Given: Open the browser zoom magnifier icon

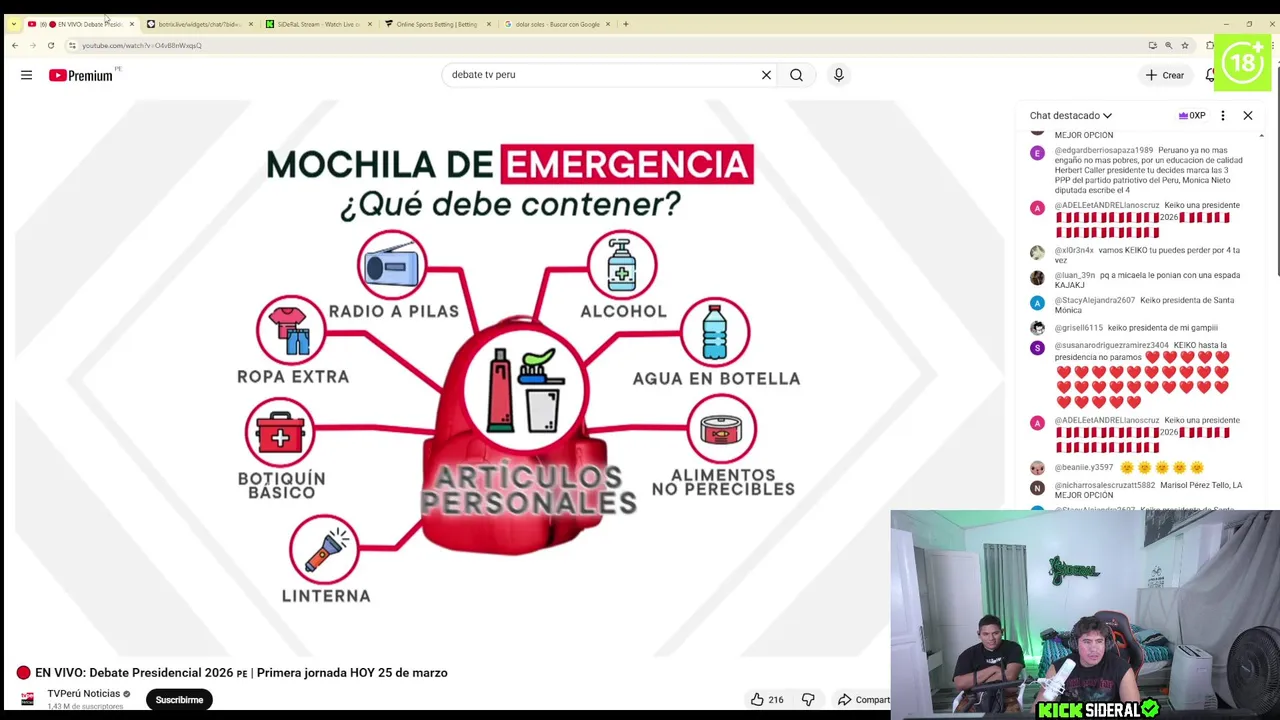Looking at the screenshot, I should point(1168,45).
